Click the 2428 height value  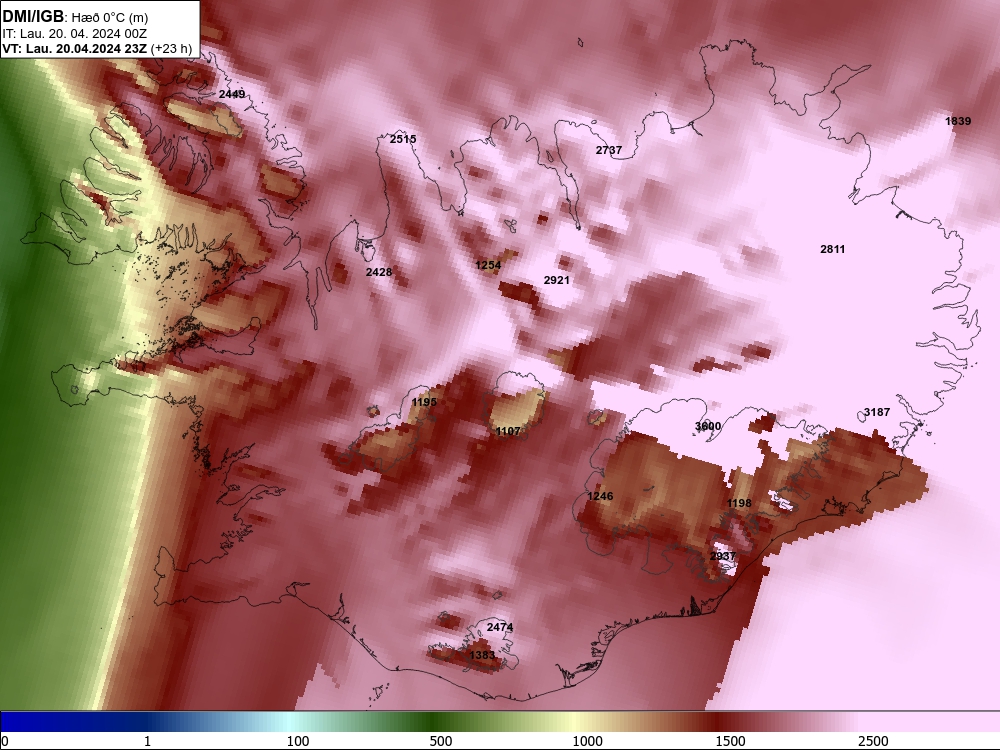point(379,272)
